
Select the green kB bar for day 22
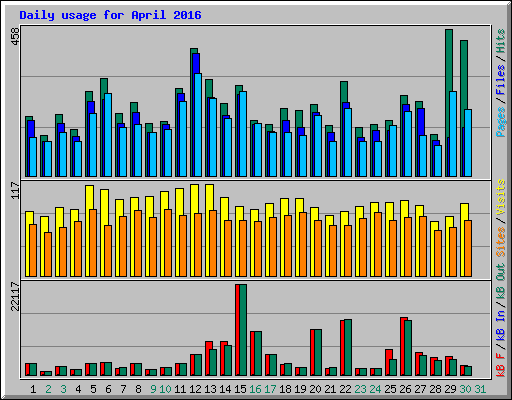click(x=348, y=348)
